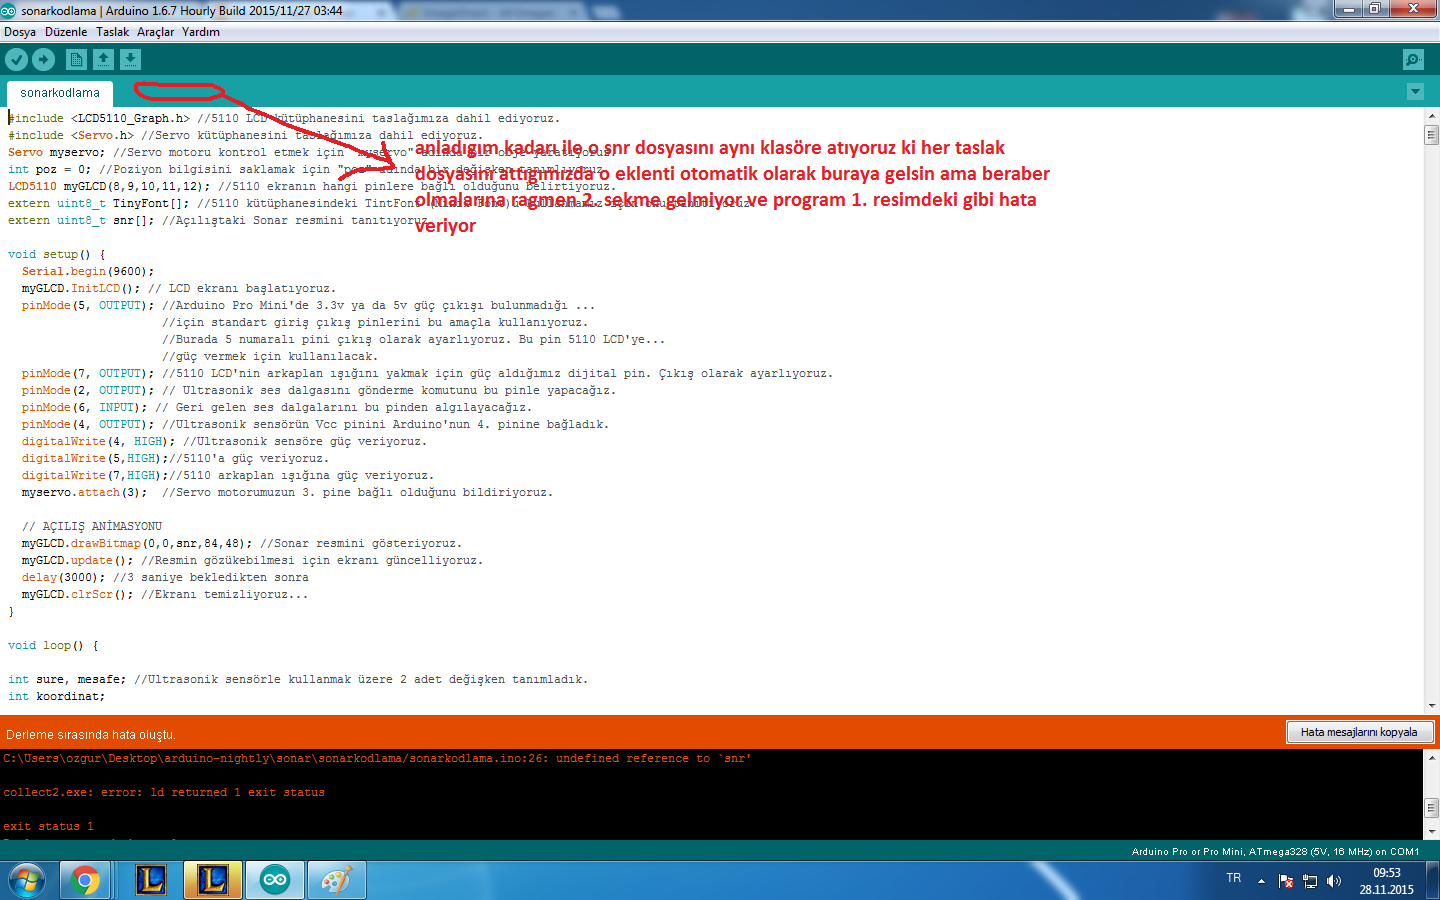Click the 'myGLCD.clrScr();' line
The image size is (1440, 900).
tap(165, 594)
